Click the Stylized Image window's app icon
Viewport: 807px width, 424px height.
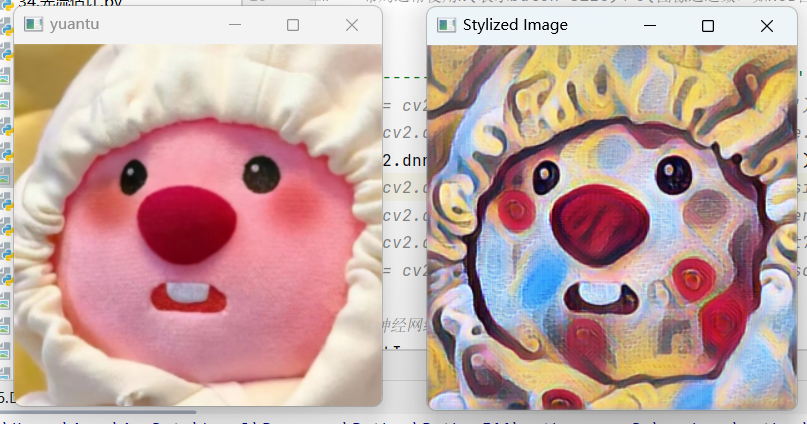[x=446, y=25]
